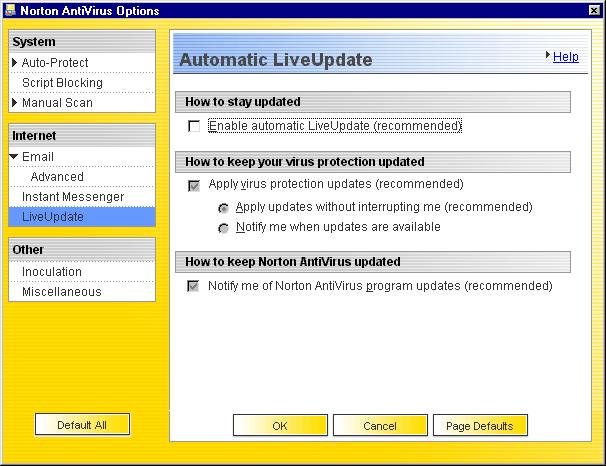Toggle Notify me of program updates checkbox
This screenshot has height=466, width=606.
point(194,286)
